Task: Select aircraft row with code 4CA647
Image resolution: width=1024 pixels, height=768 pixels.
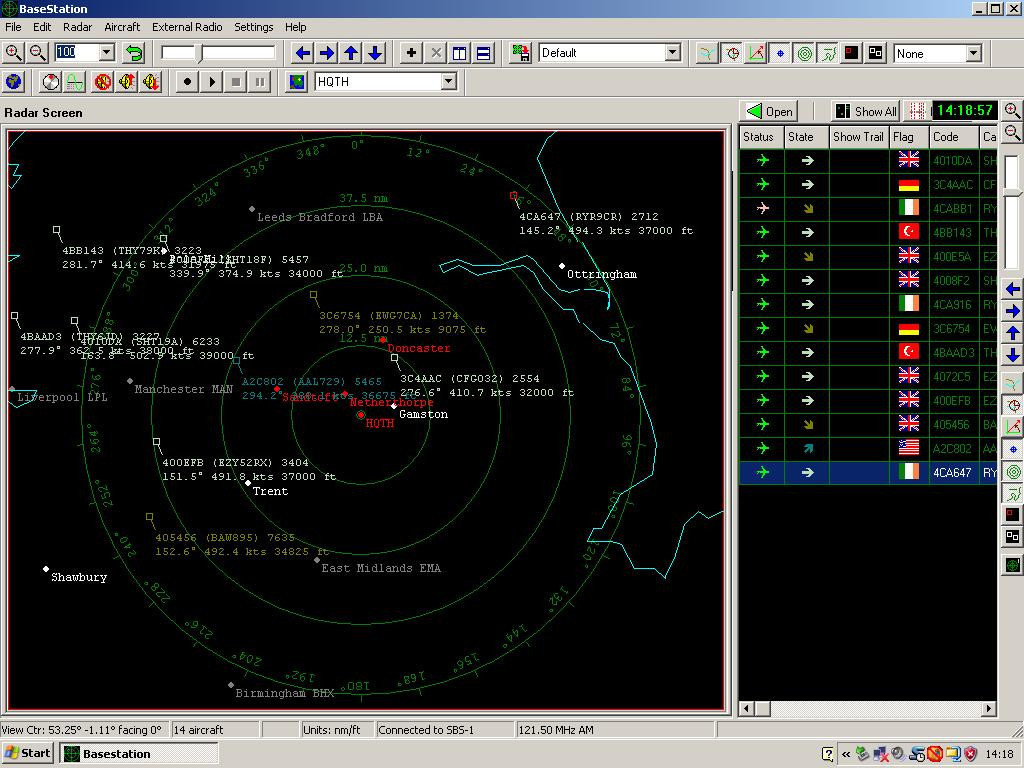Action: tap(950, 472)
